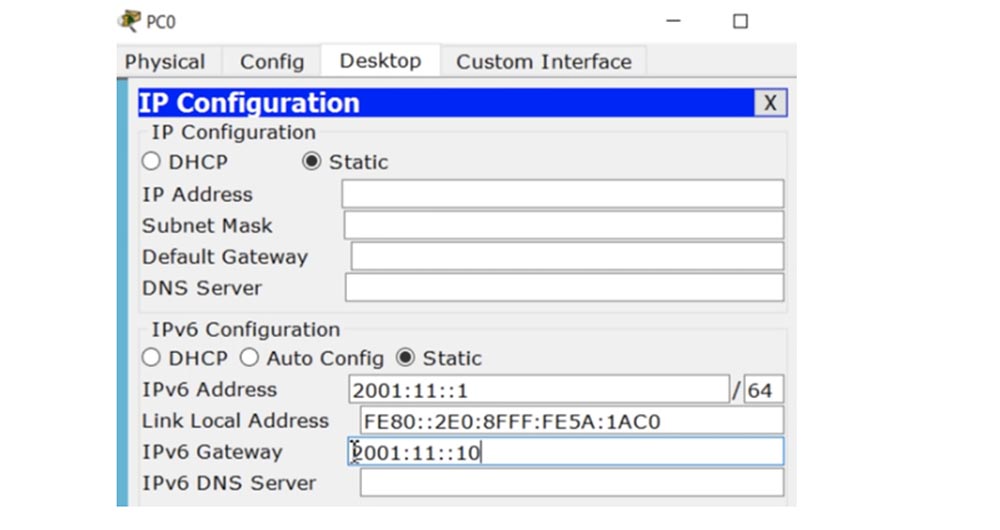Focus the Subnet Mask field
1000x530 pixels.
point(563,225)
